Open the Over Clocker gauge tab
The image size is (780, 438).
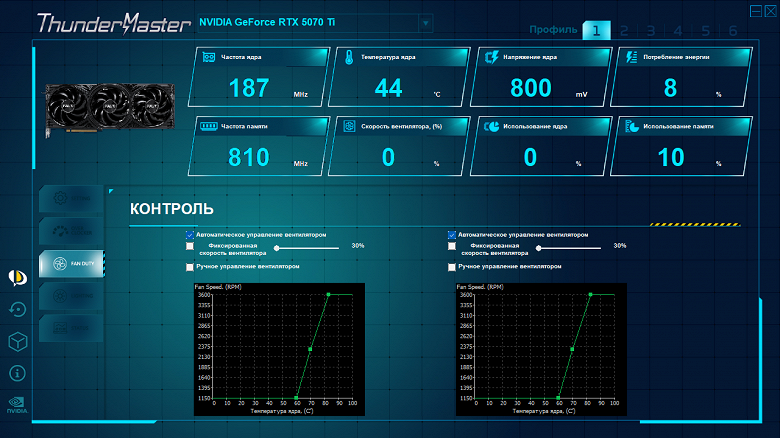pyautogui.click(x=71, y=231)
